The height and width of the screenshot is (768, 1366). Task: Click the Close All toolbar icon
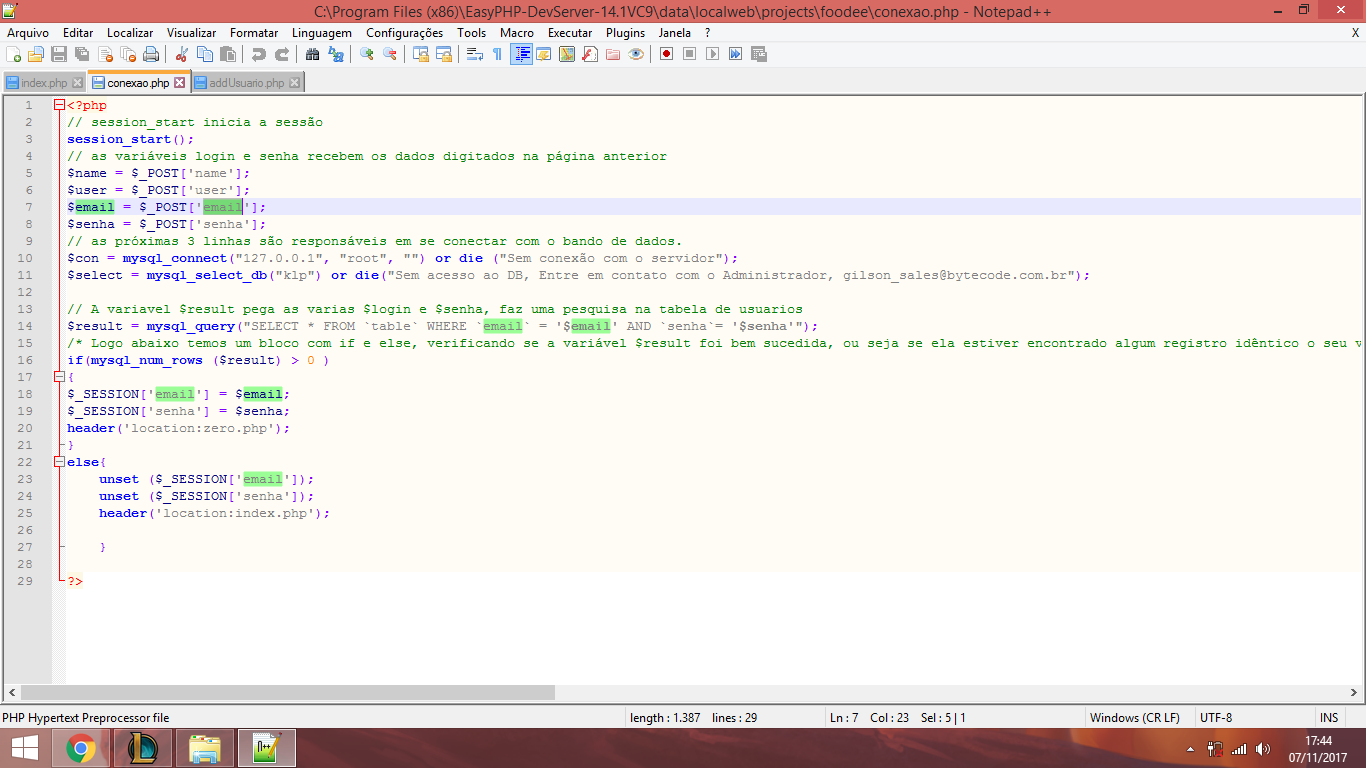(x=128, y=54)
